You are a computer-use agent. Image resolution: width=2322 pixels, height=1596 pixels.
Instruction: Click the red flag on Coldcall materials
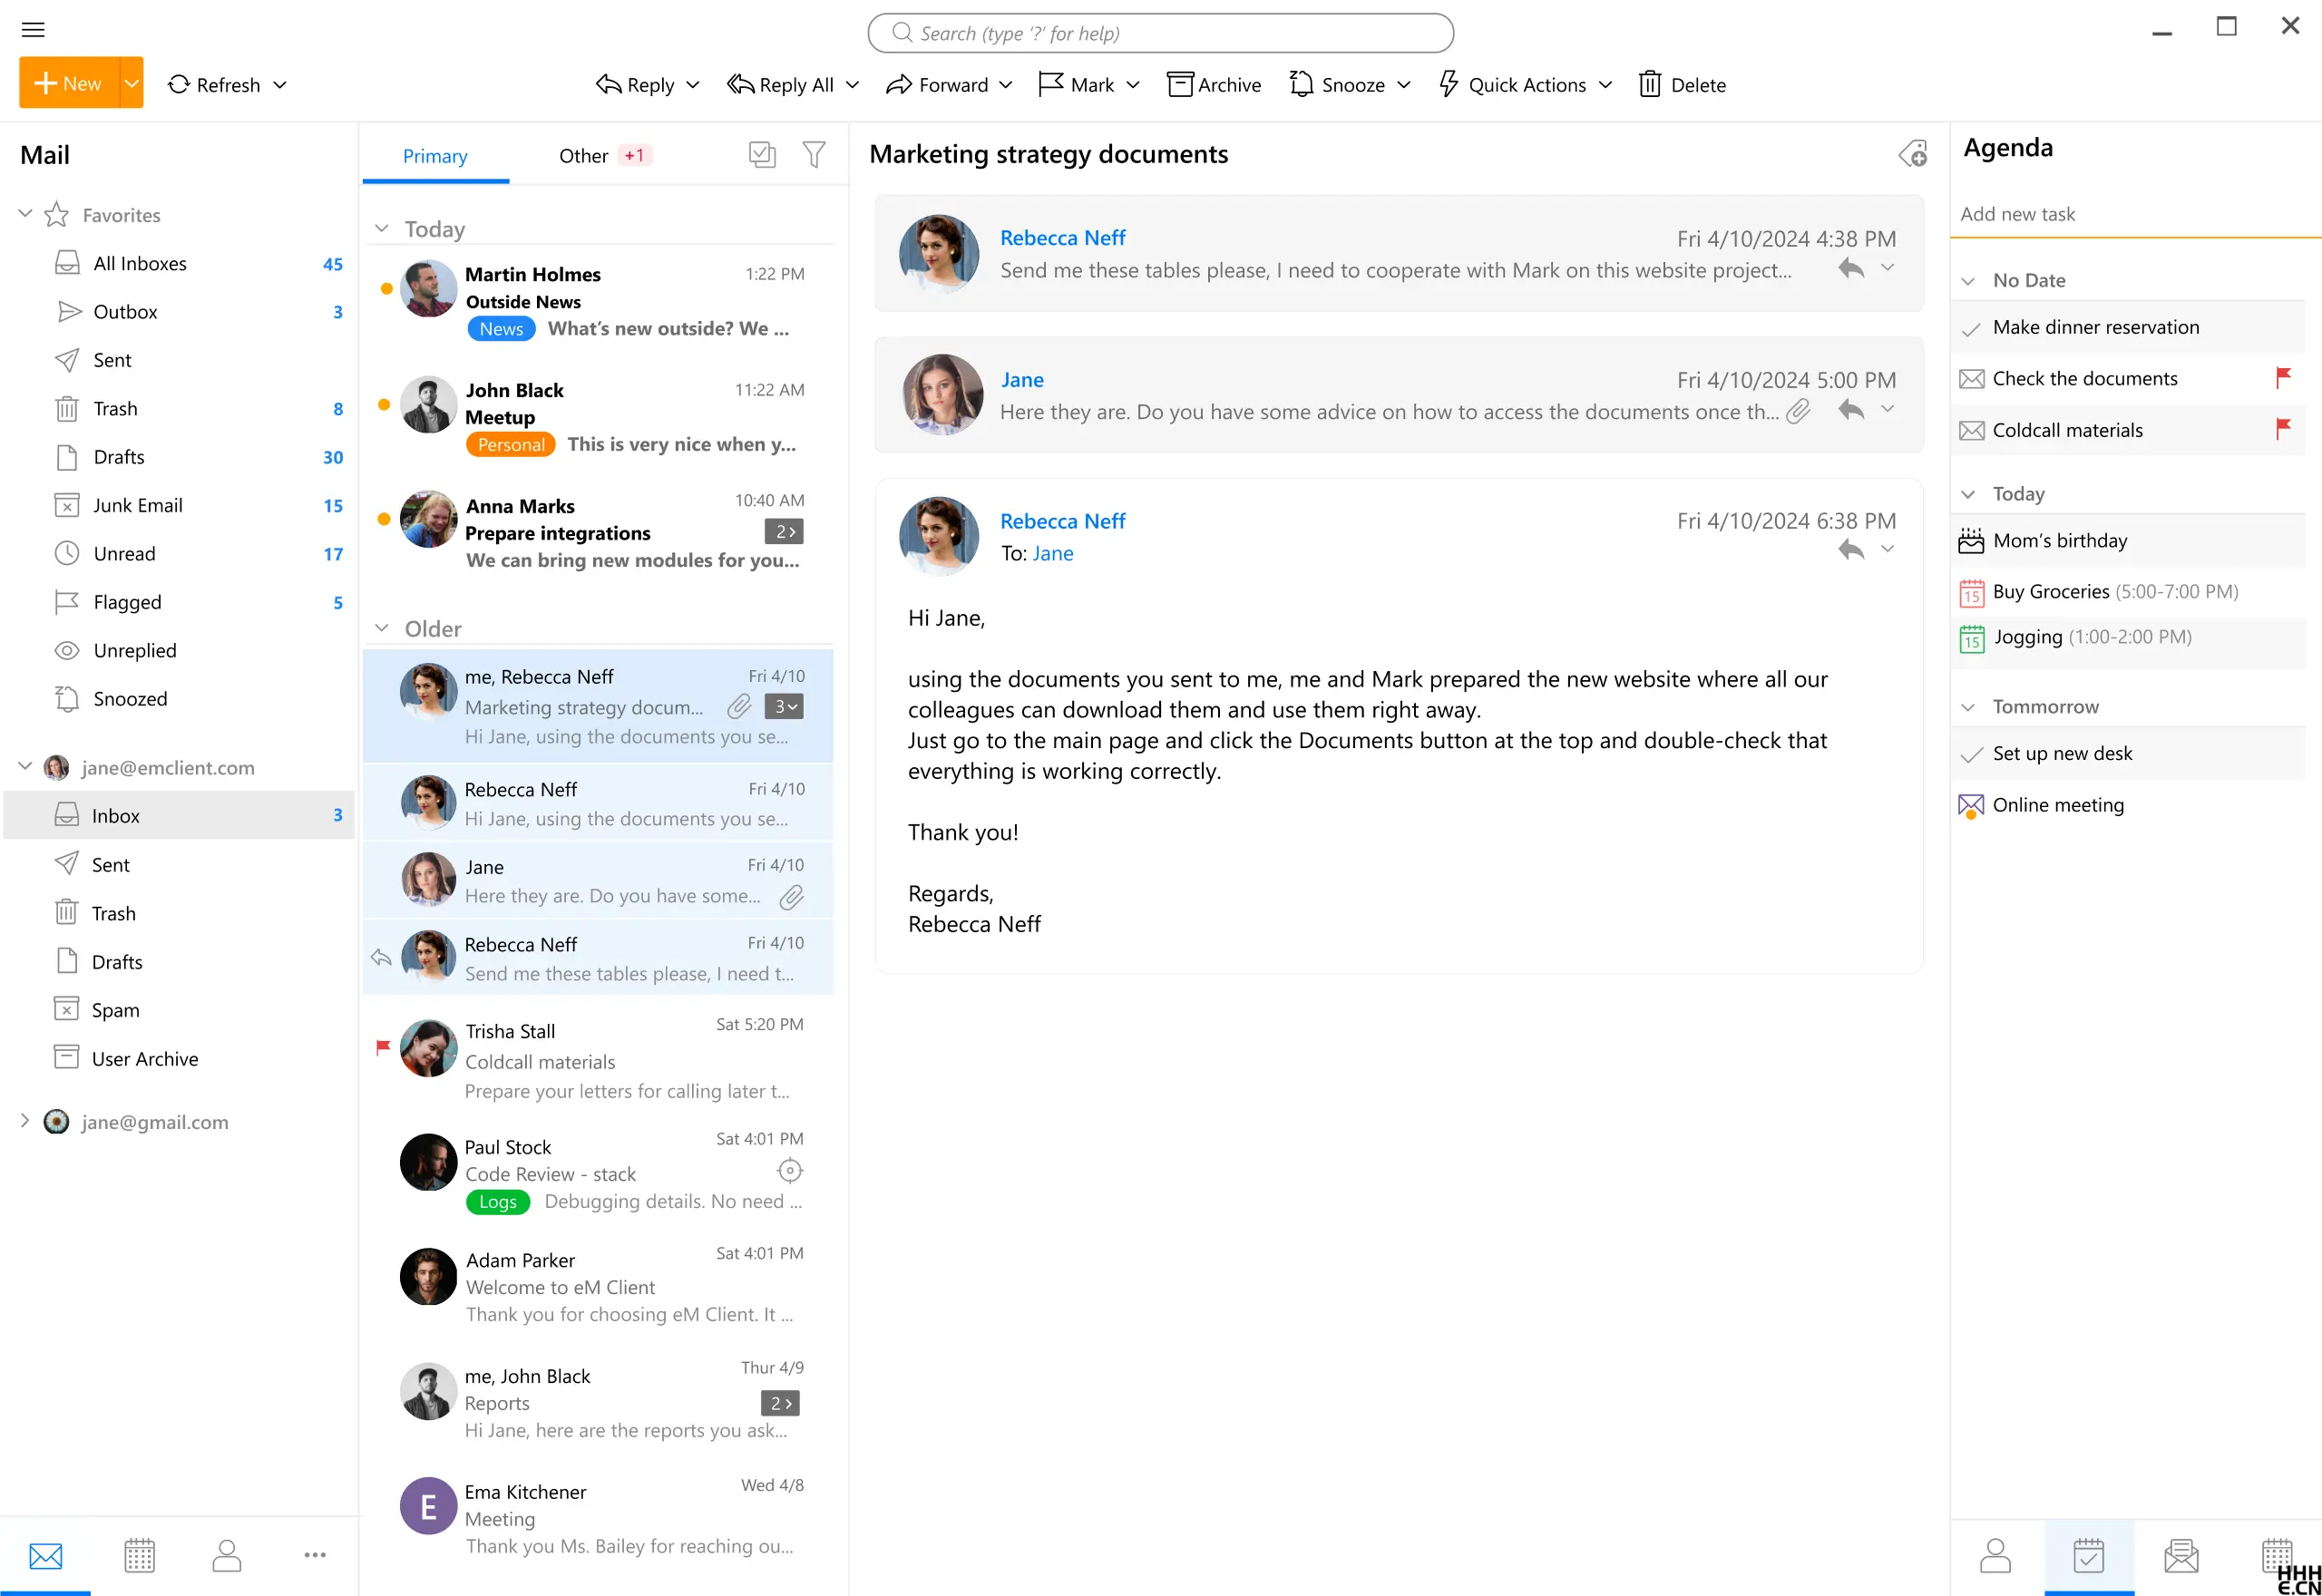(2283, 429)
